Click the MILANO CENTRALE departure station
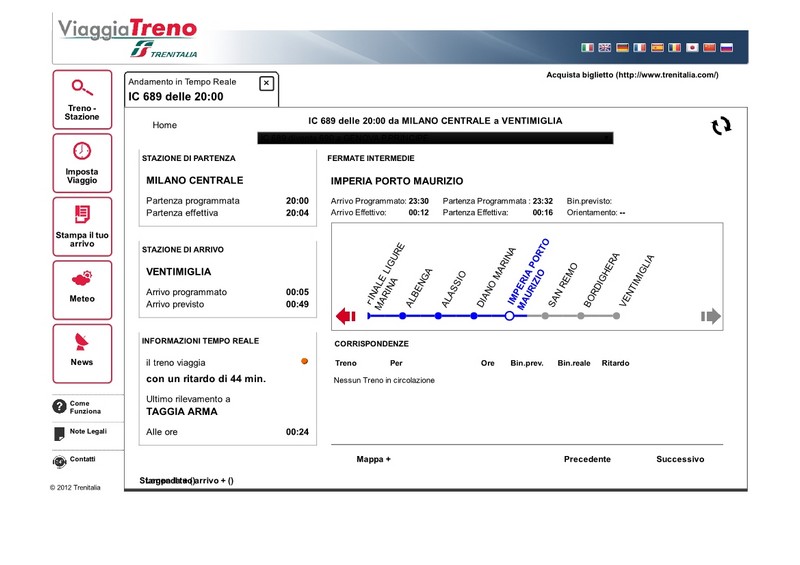This screenshot has height=565, width=800. (x=195, y=180)
